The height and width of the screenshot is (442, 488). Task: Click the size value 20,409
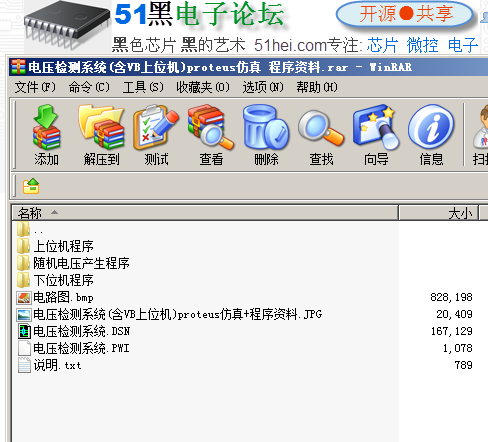pos(454,314)
